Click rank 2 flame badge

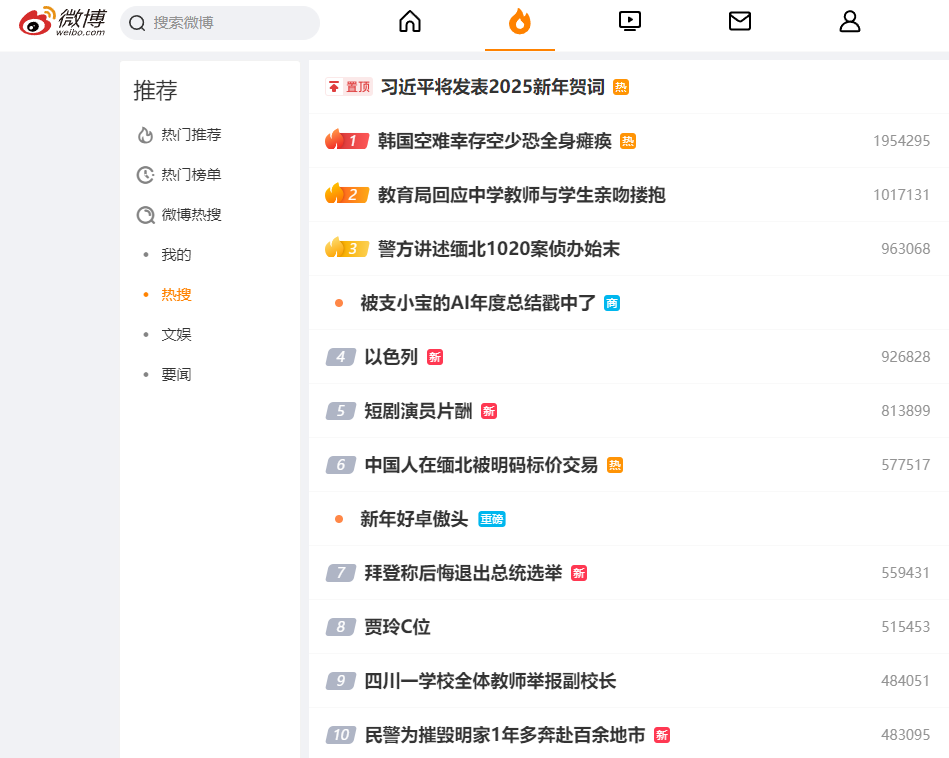click(347, 194)
